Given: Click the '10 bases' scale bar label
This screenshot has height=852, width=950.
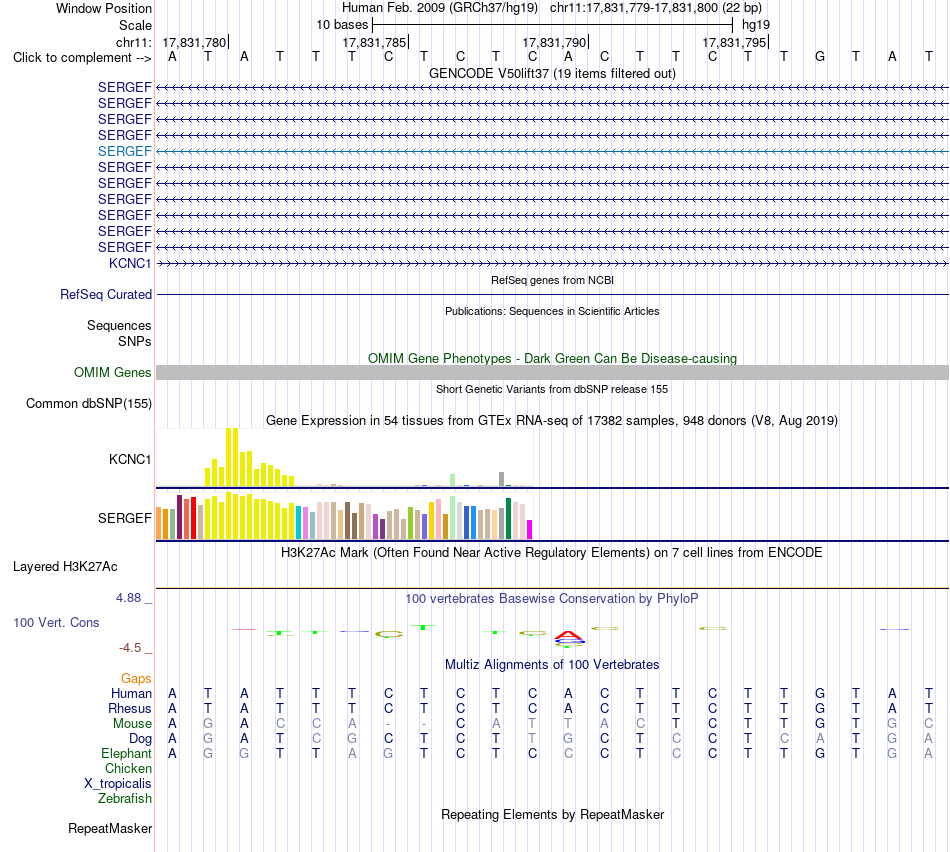Looking at the screenshot, I should (342, 25).
